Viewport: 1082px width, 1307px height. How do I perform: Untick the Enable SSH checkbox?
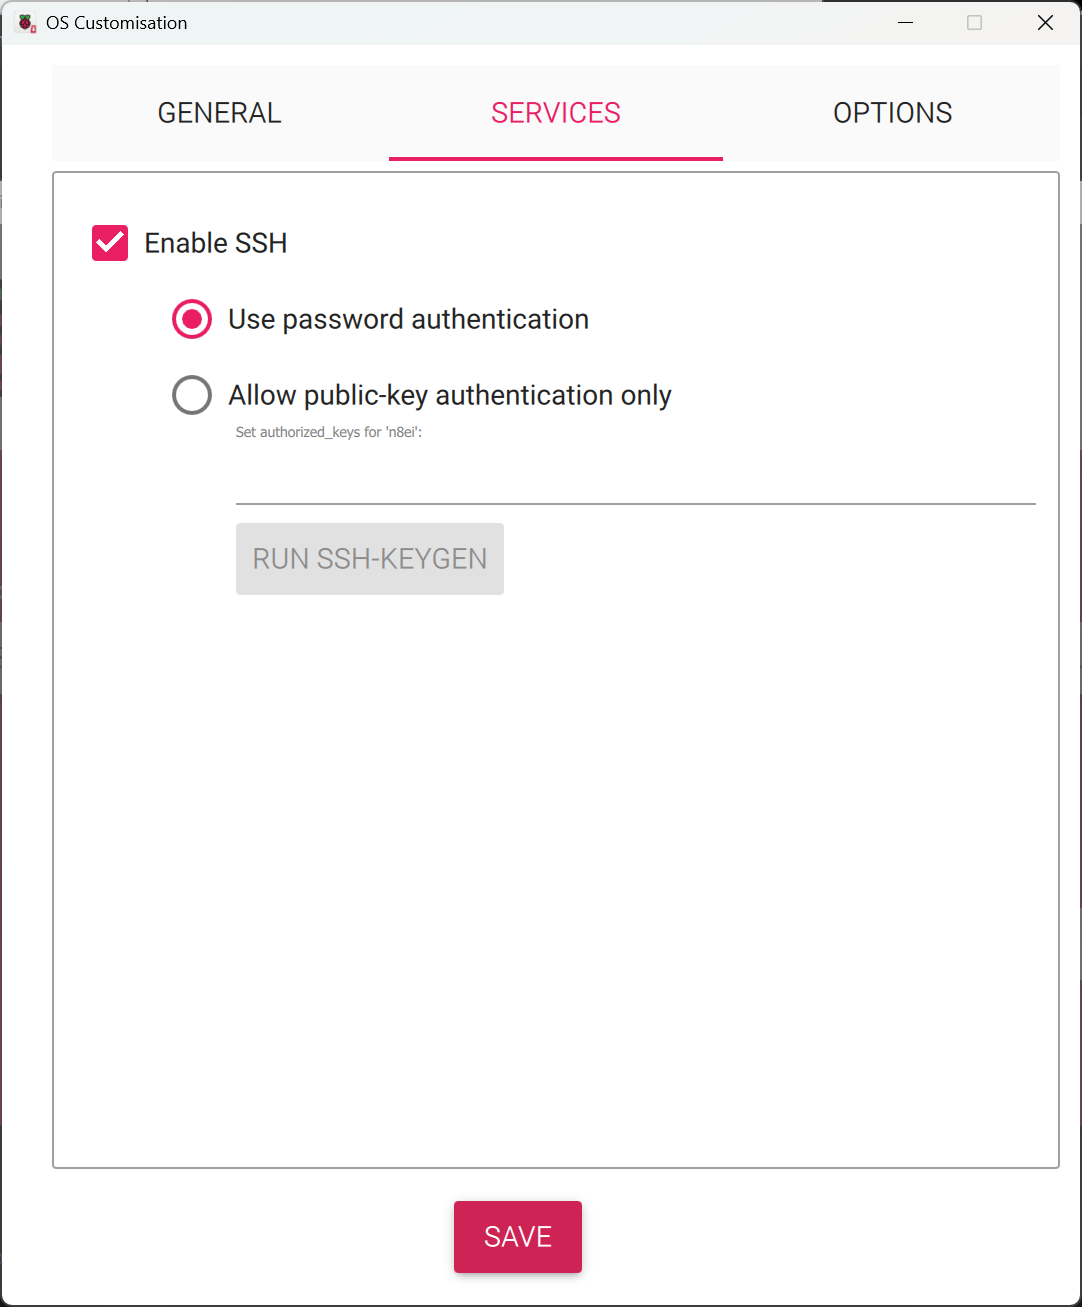click(110, 243)
